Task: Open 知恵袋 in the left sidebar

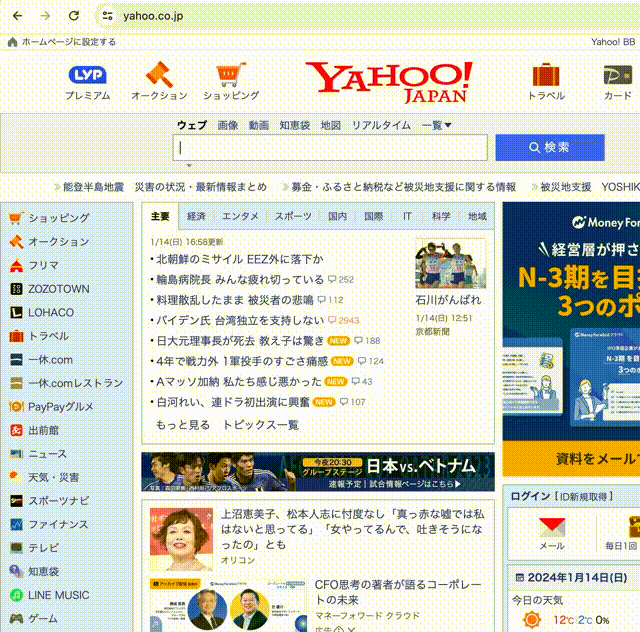Action: coord(43,572)
